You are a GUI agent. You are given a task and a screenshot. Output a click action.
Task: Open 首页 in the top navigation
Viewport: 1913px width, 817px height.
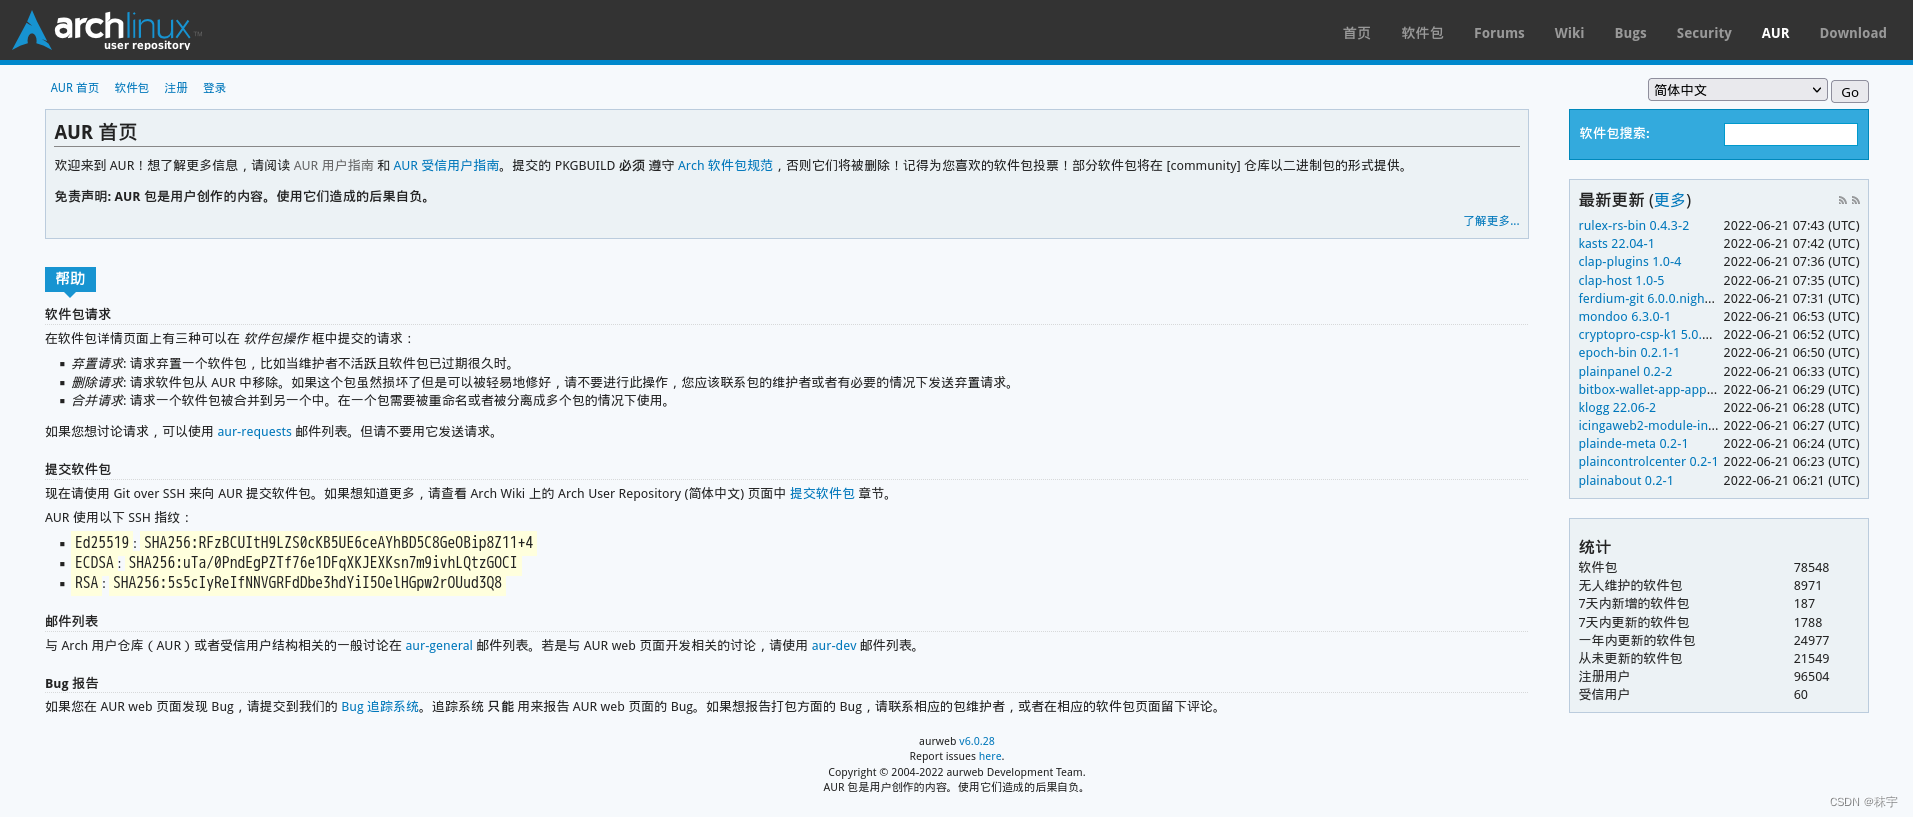[1357, 33]
